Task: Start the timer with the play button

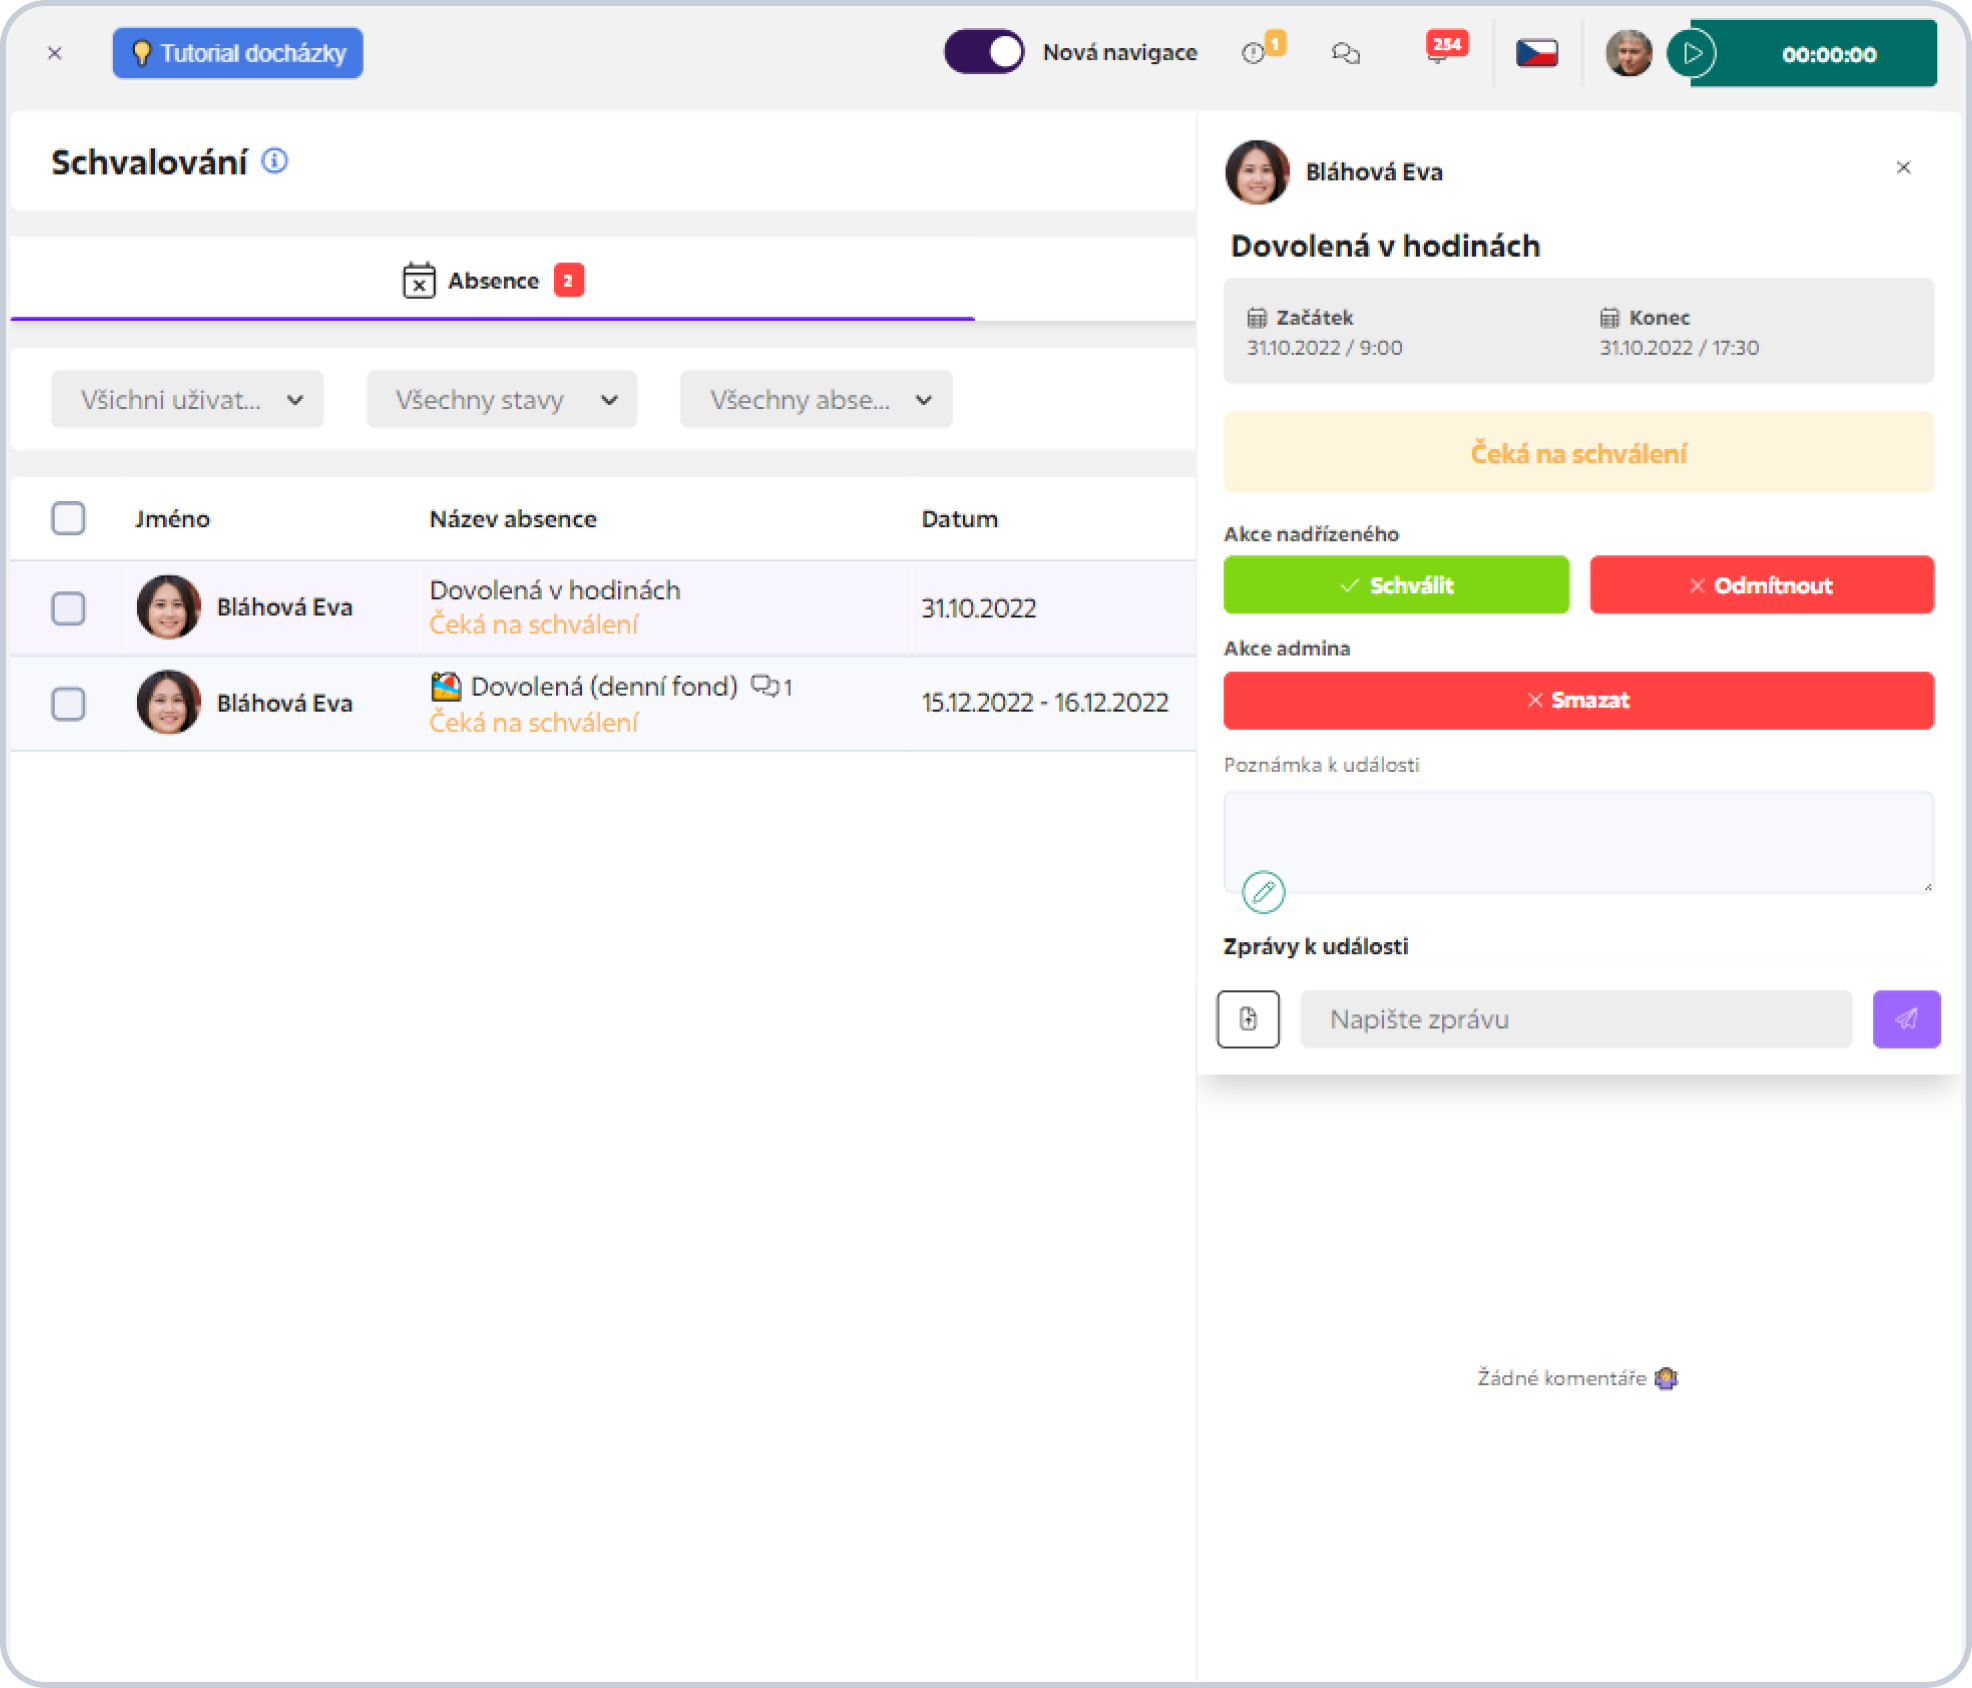Action: pos(1692,53)
